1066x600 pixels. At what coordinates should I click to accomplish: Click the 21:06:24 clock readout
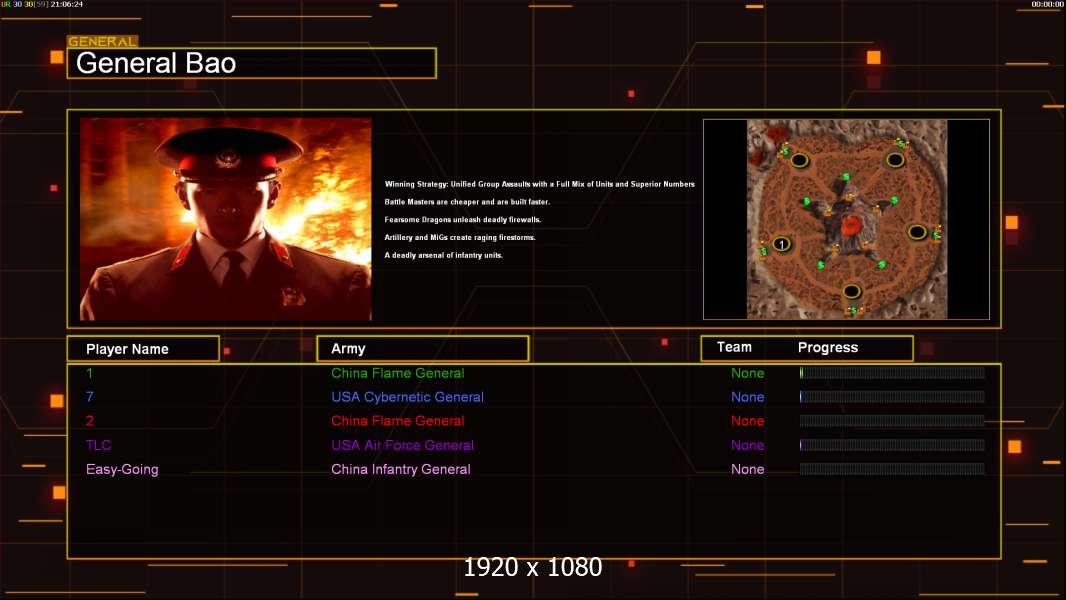pos(67,4)
